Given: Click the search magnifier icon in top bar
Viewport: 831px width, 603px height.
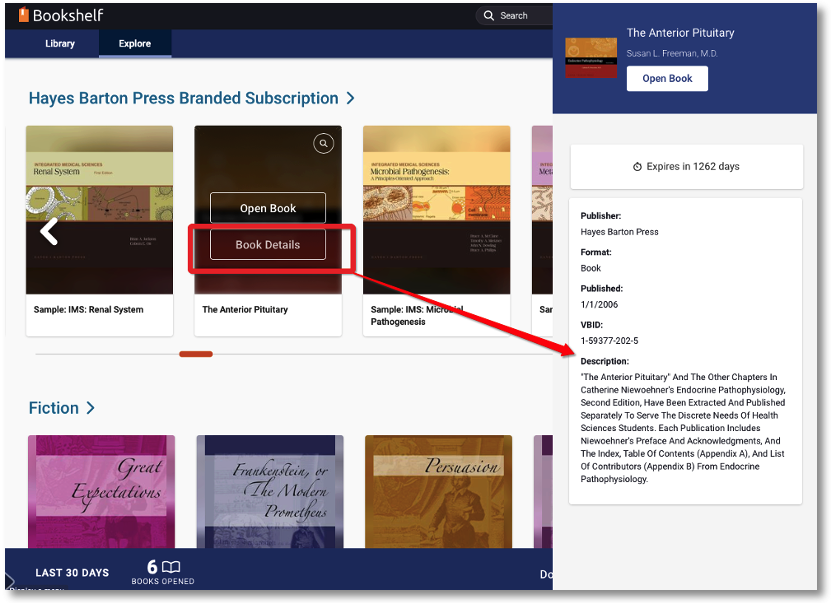Looking at the screenshot, I should [488, 16].
